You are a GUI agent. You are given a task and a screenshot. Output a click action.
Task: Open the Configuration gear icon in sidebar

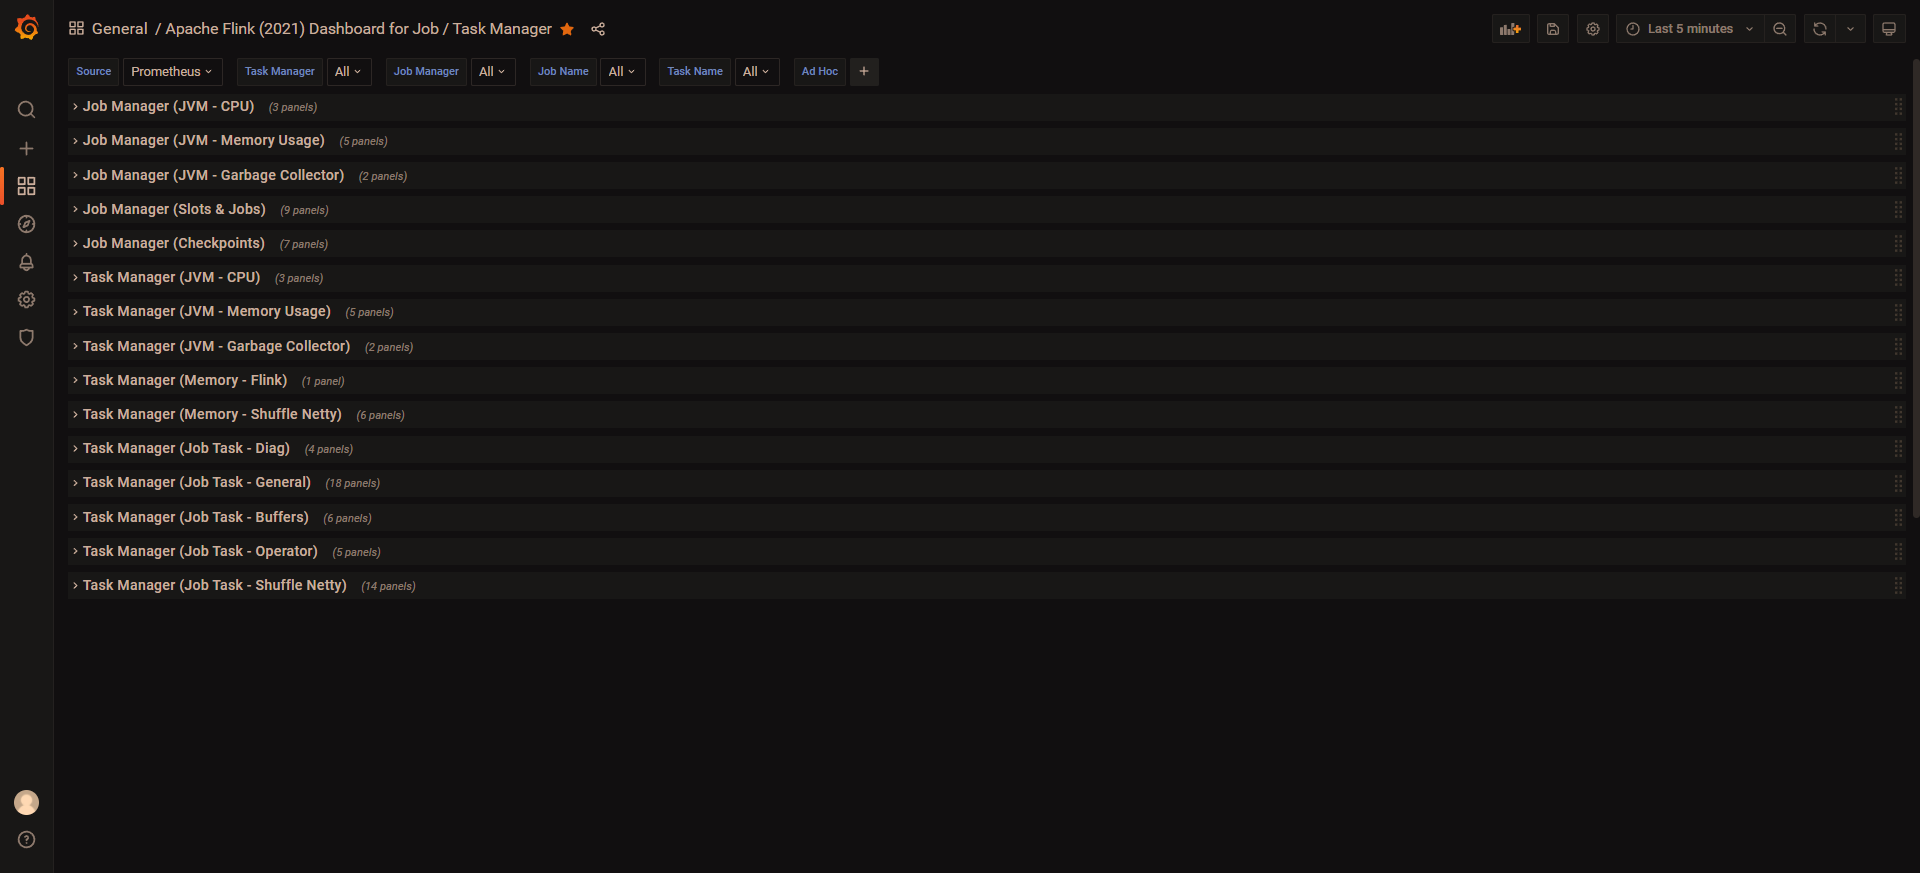pos(27,300)
